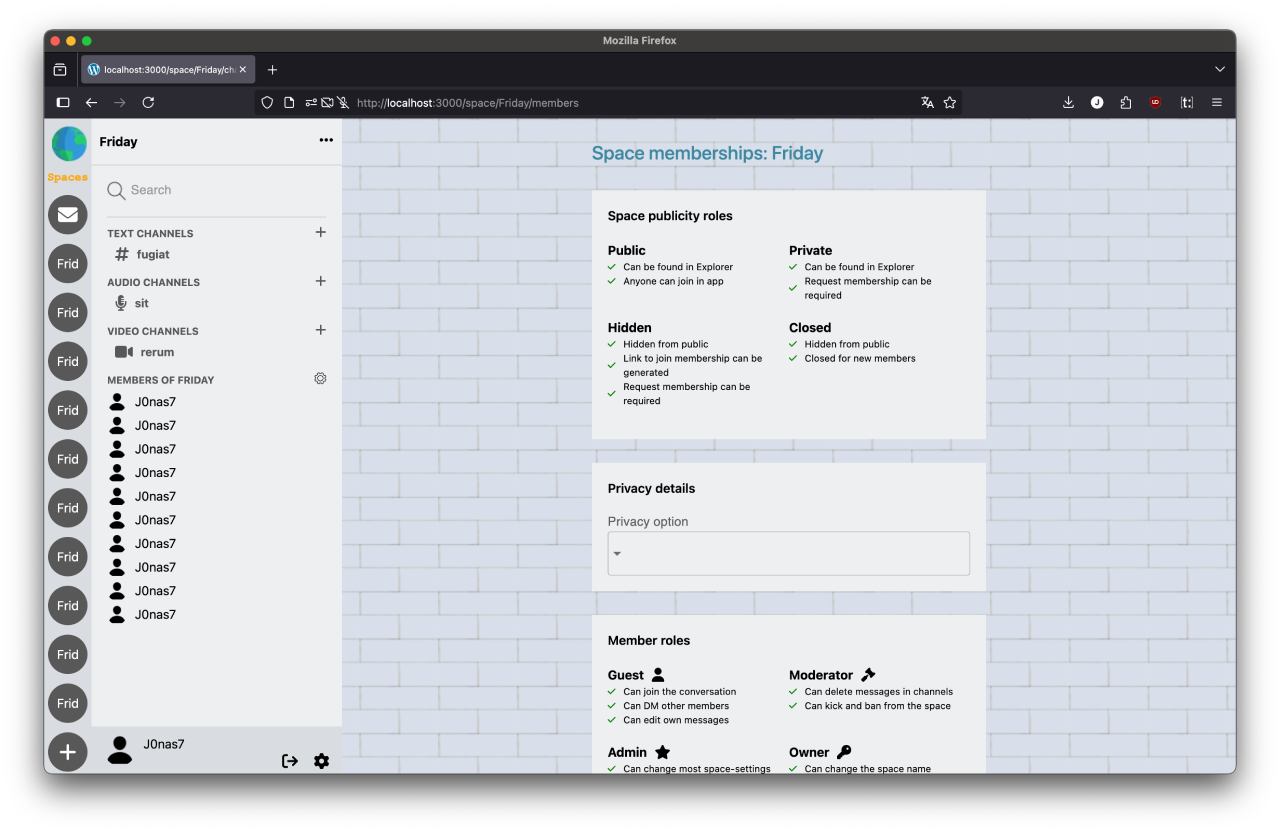Open the fugiat text channel
Image resolution: width=1280 pixels, height=832 pixels.
point(152,255)
